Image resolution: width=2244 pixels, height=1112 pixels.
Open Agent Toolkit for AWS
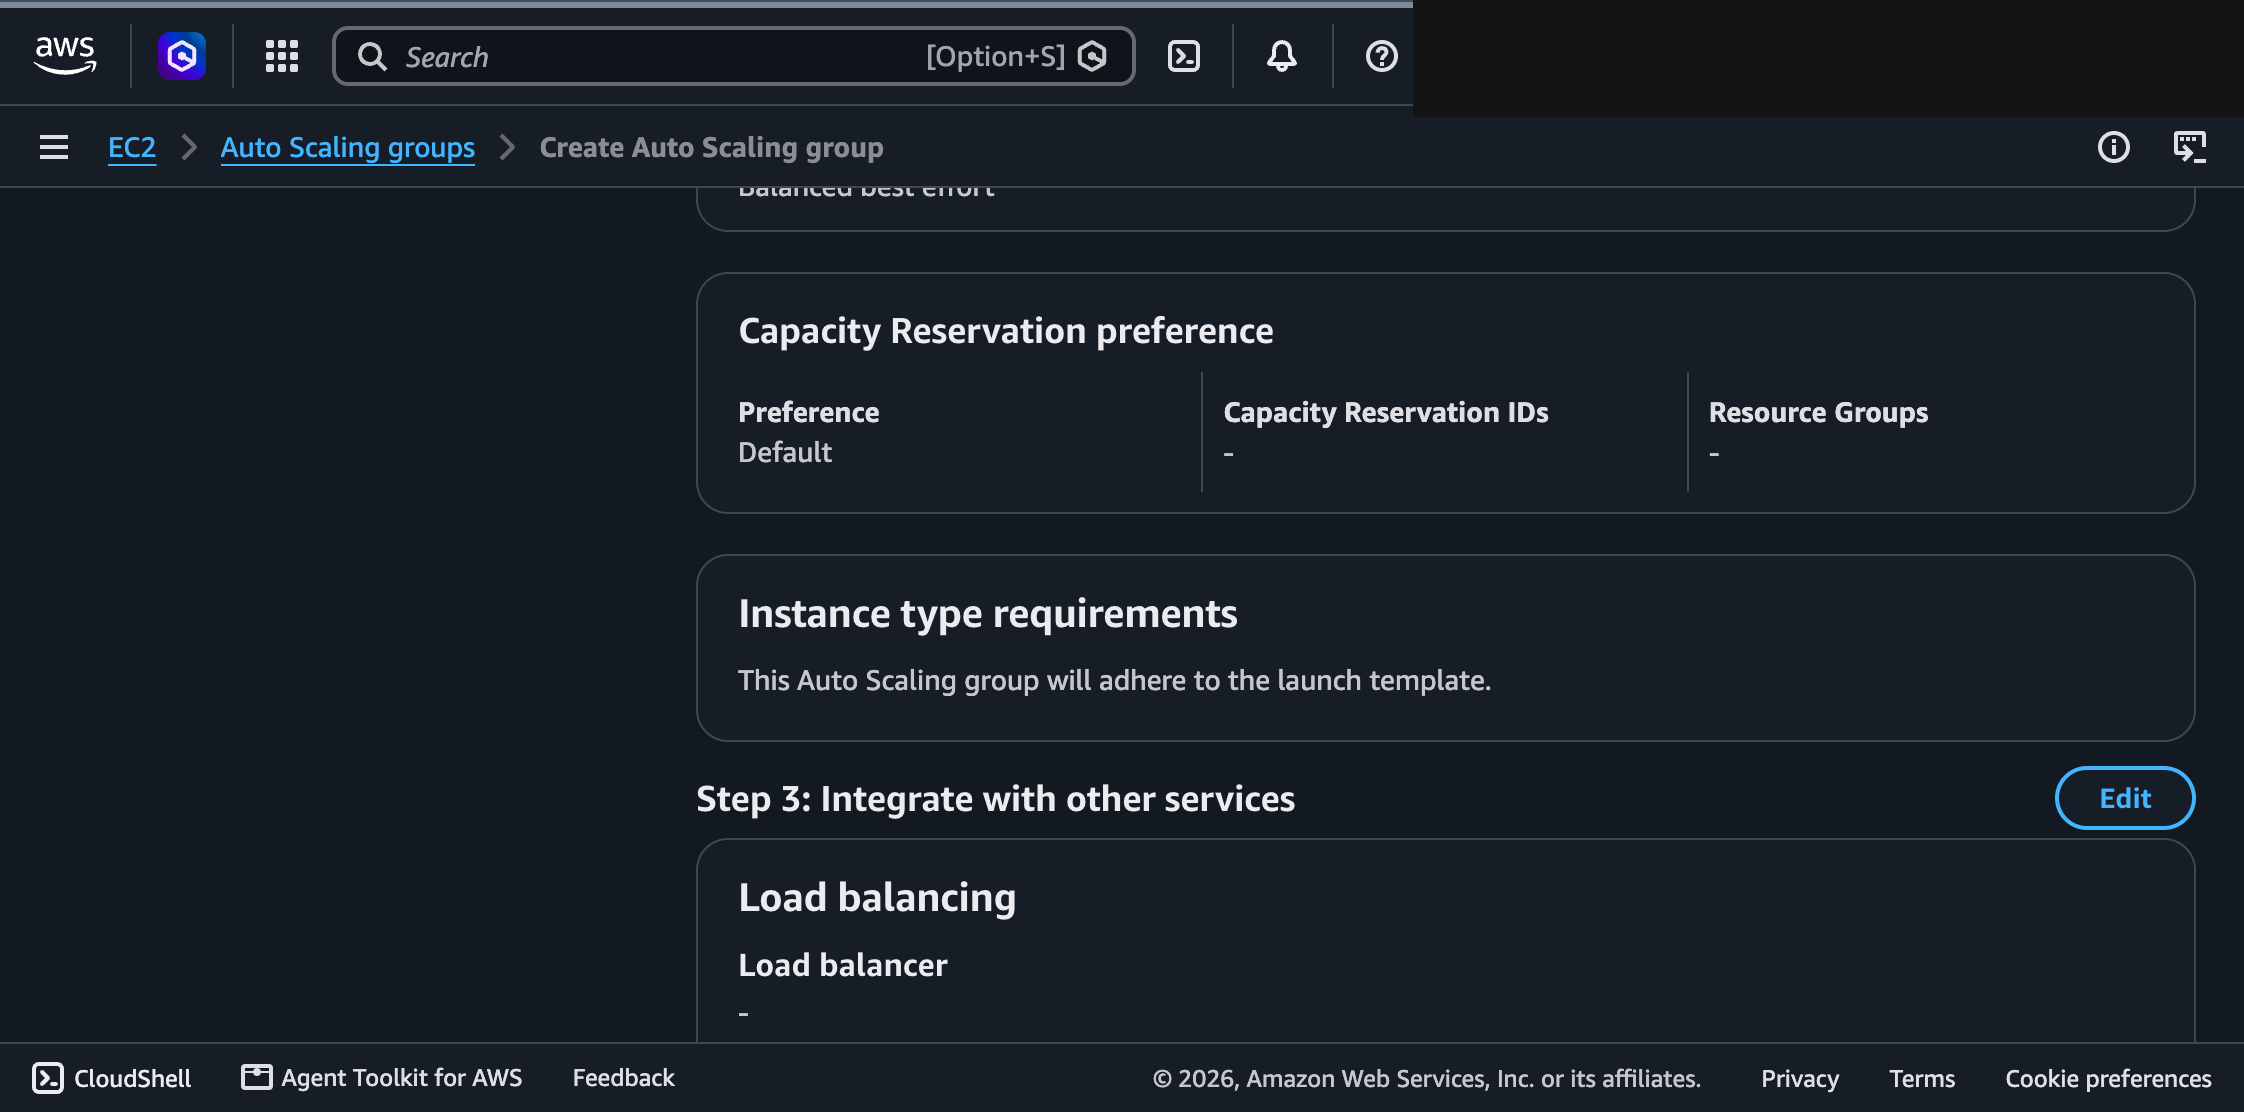(x=382, y=1078)
